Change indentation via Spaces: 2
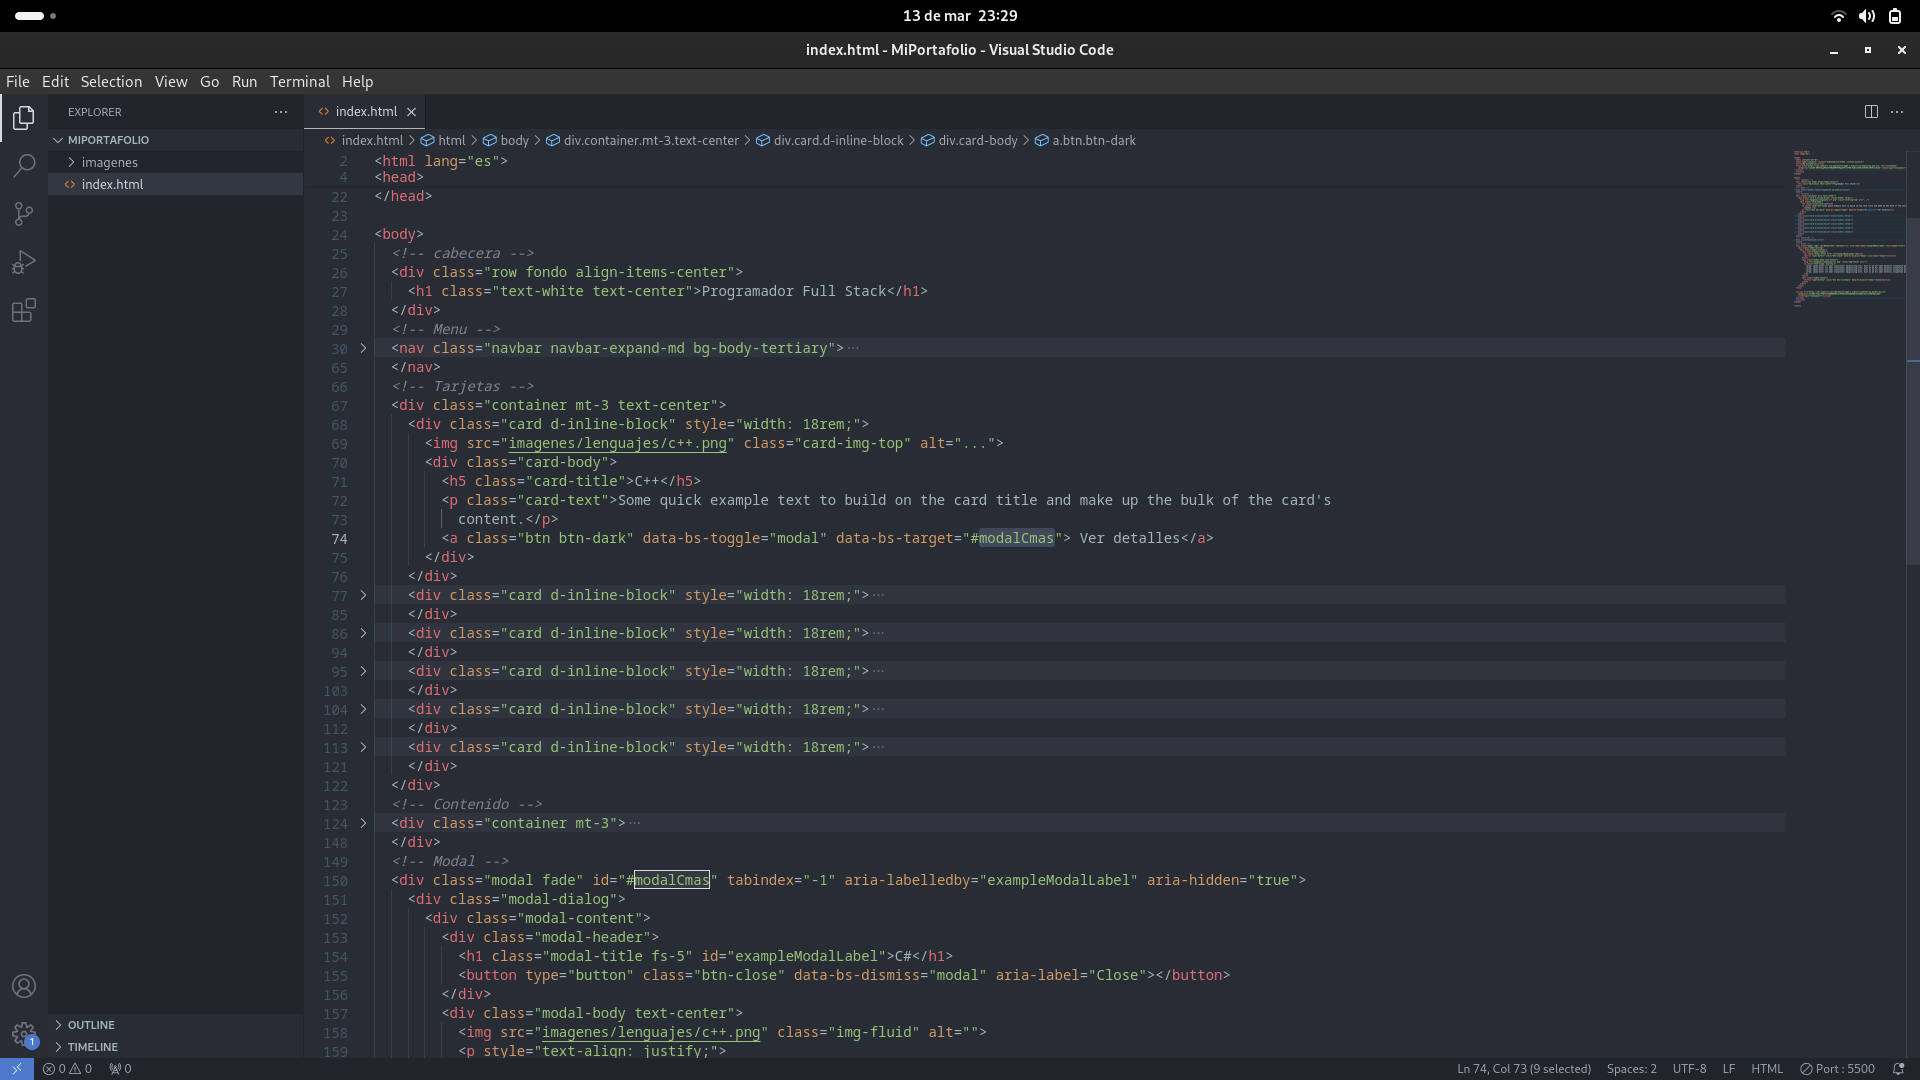 pos(1631,1069)
